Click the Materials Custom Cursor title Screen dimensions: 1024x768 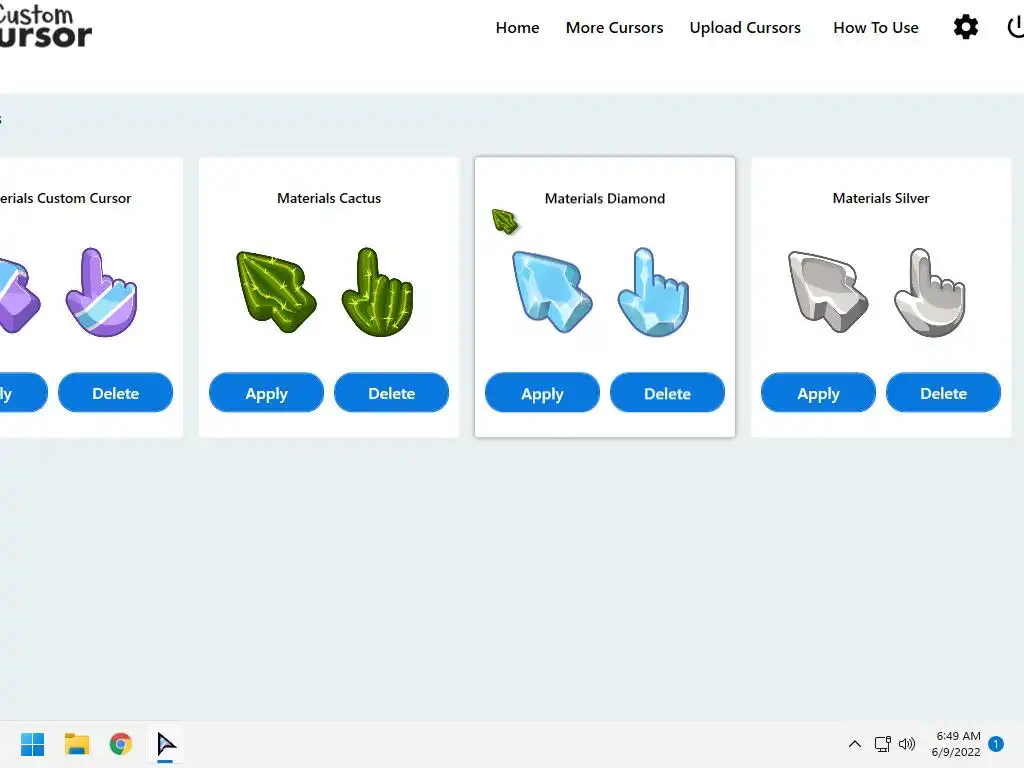(65, 198)
